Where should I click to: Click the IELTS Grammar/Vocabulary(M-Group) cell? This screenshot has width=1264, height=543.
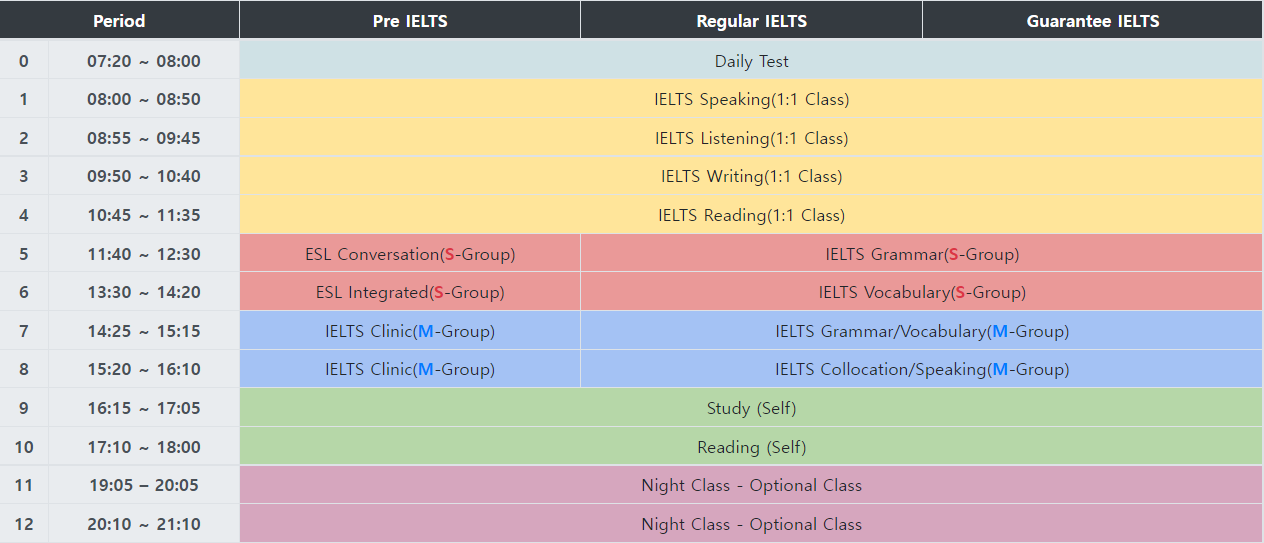coord(921,331)
